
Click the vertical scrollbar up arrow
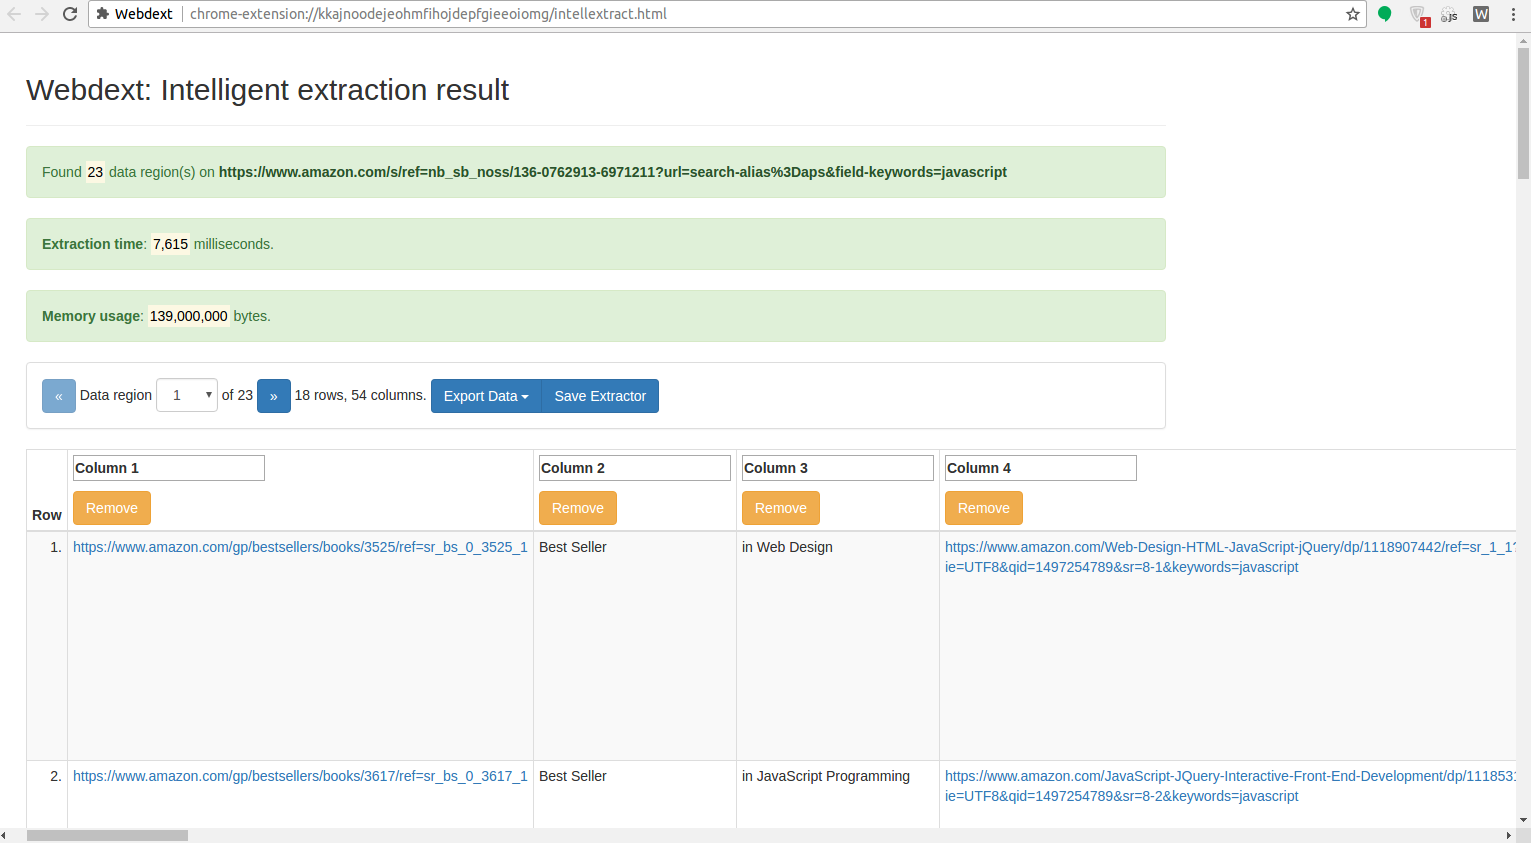[1523, 40]
